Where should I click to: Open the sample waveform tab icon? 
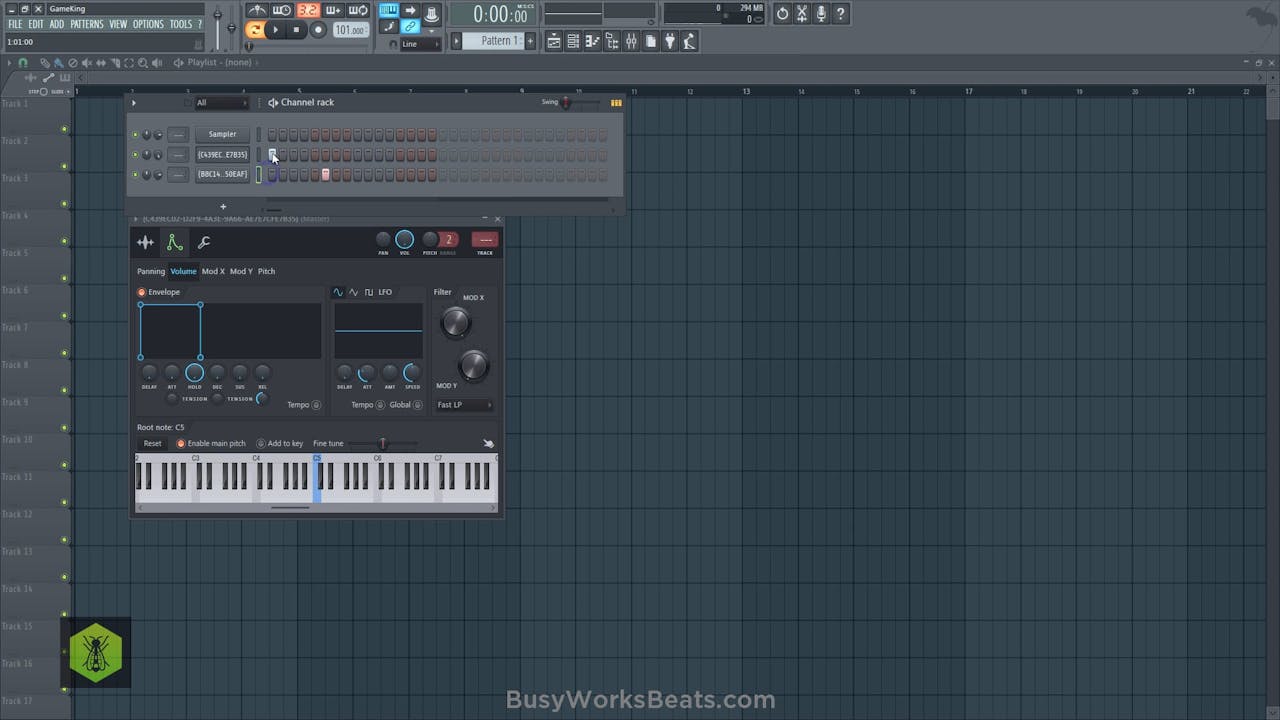coord(145,241)
